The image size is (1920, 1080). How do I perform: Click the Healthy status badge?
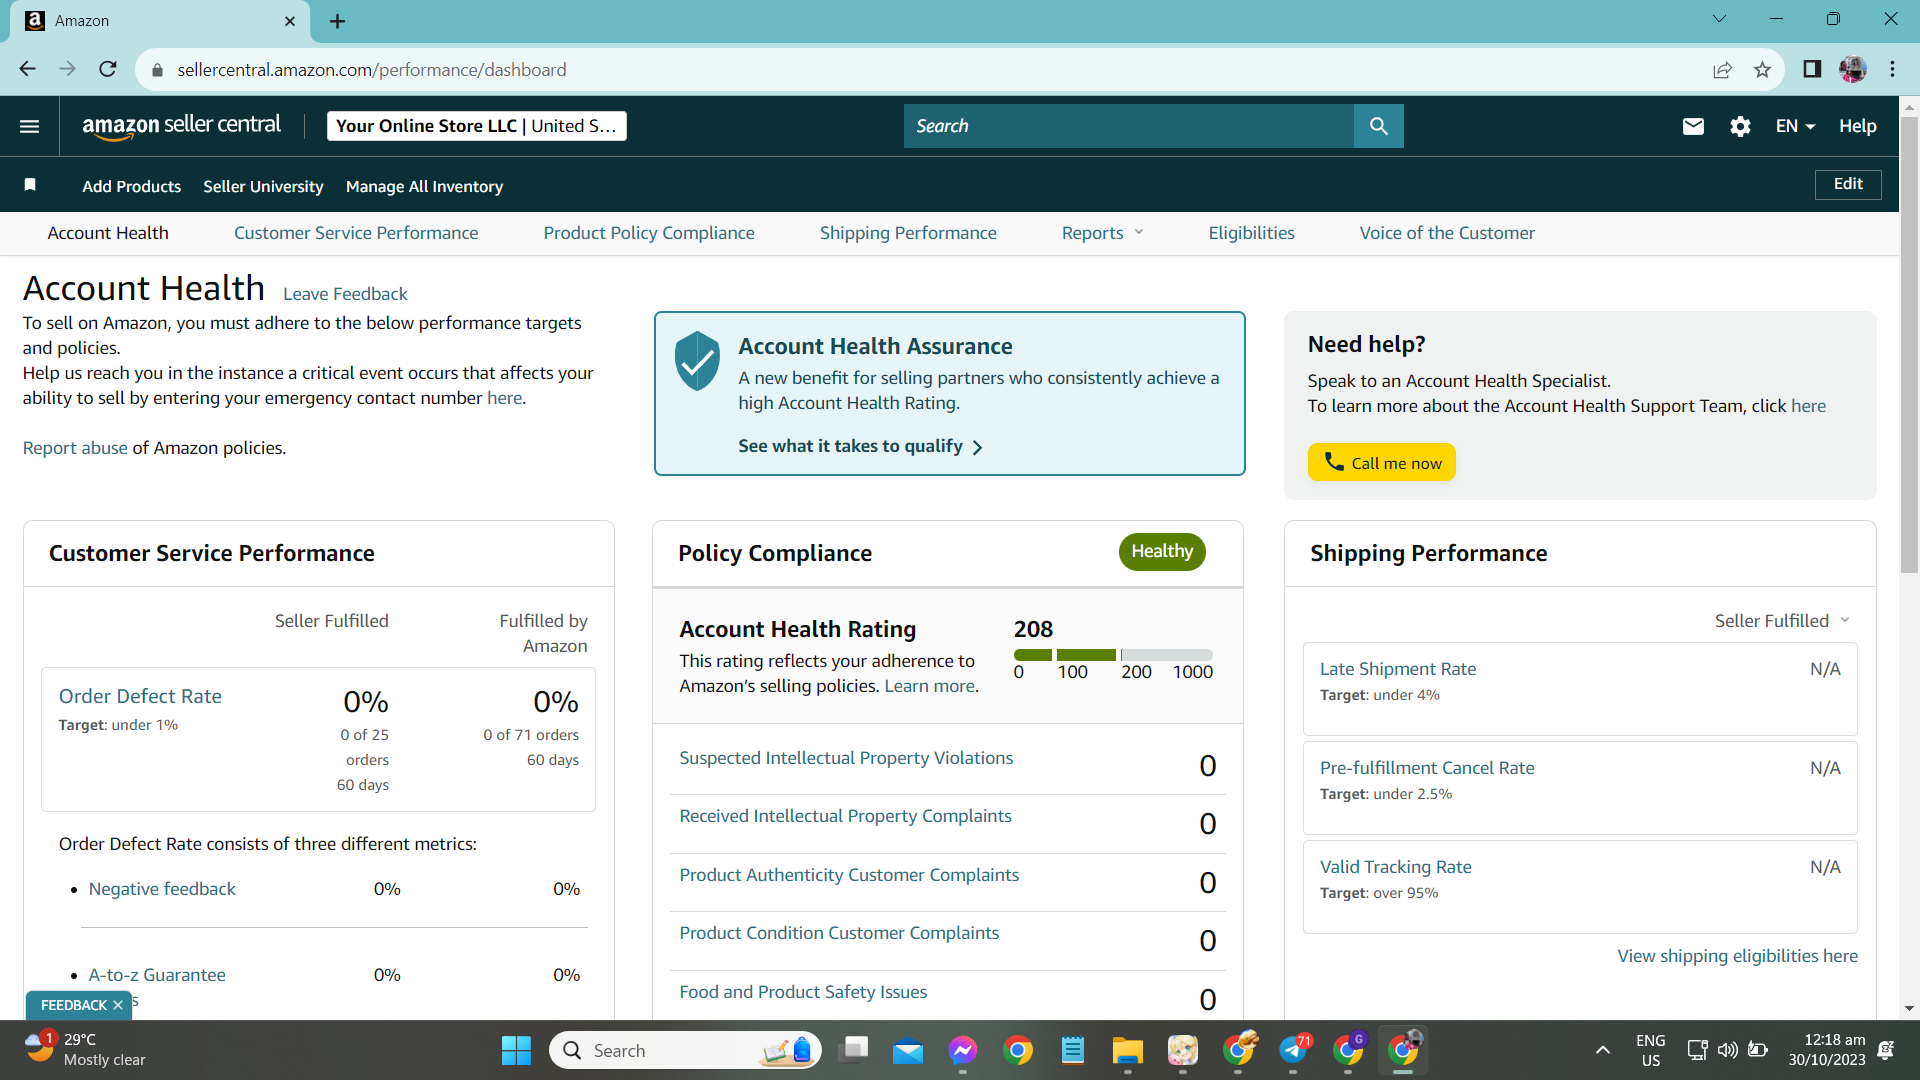pos(1162,552)
